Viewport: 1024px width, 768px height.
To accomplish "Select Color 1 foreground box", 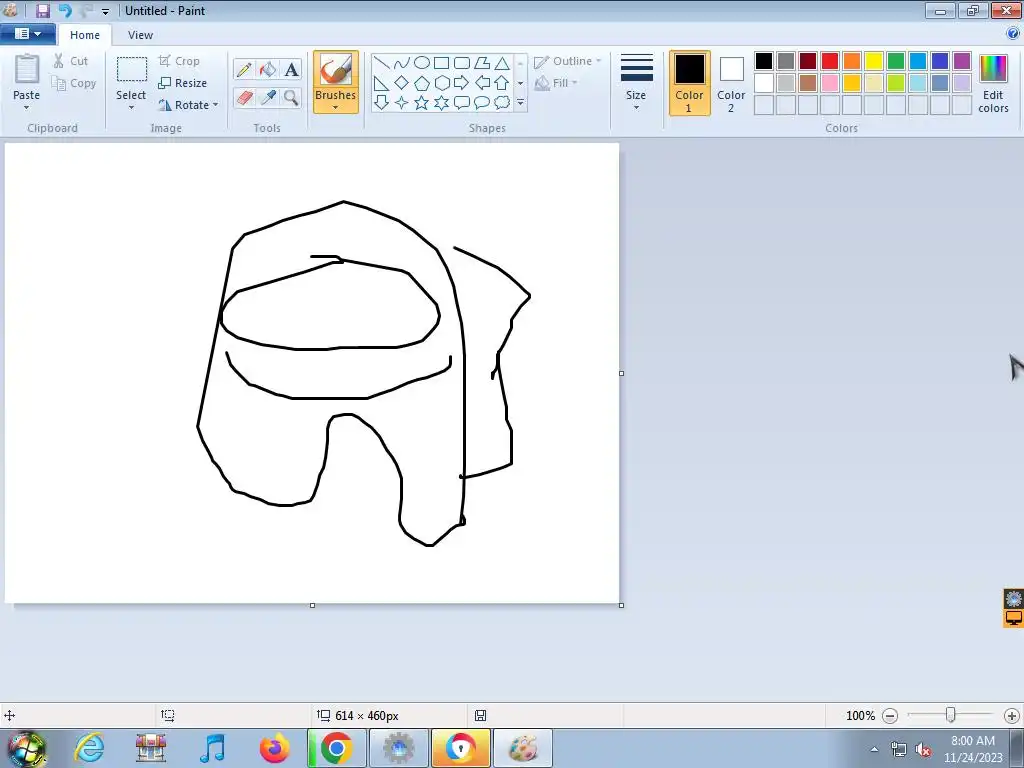I will (x=689, y=83).
